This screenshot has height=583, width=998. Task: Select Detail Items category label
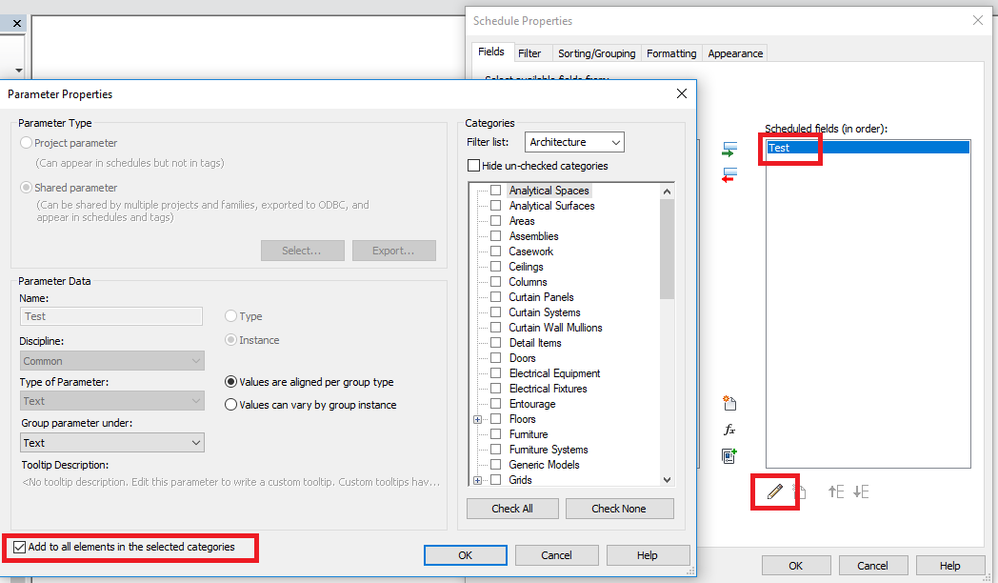[535, 343]
